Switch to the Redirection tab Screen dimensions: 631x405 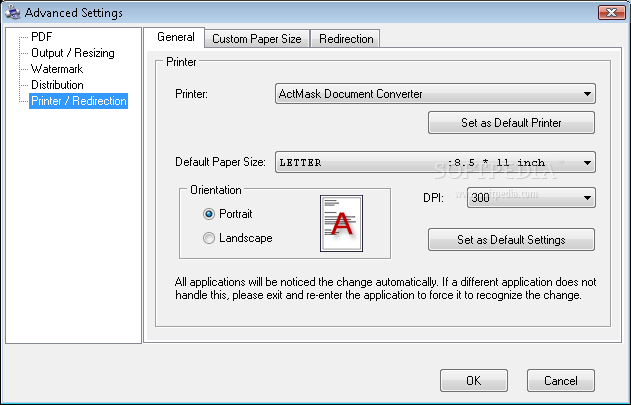pos(346,39)
